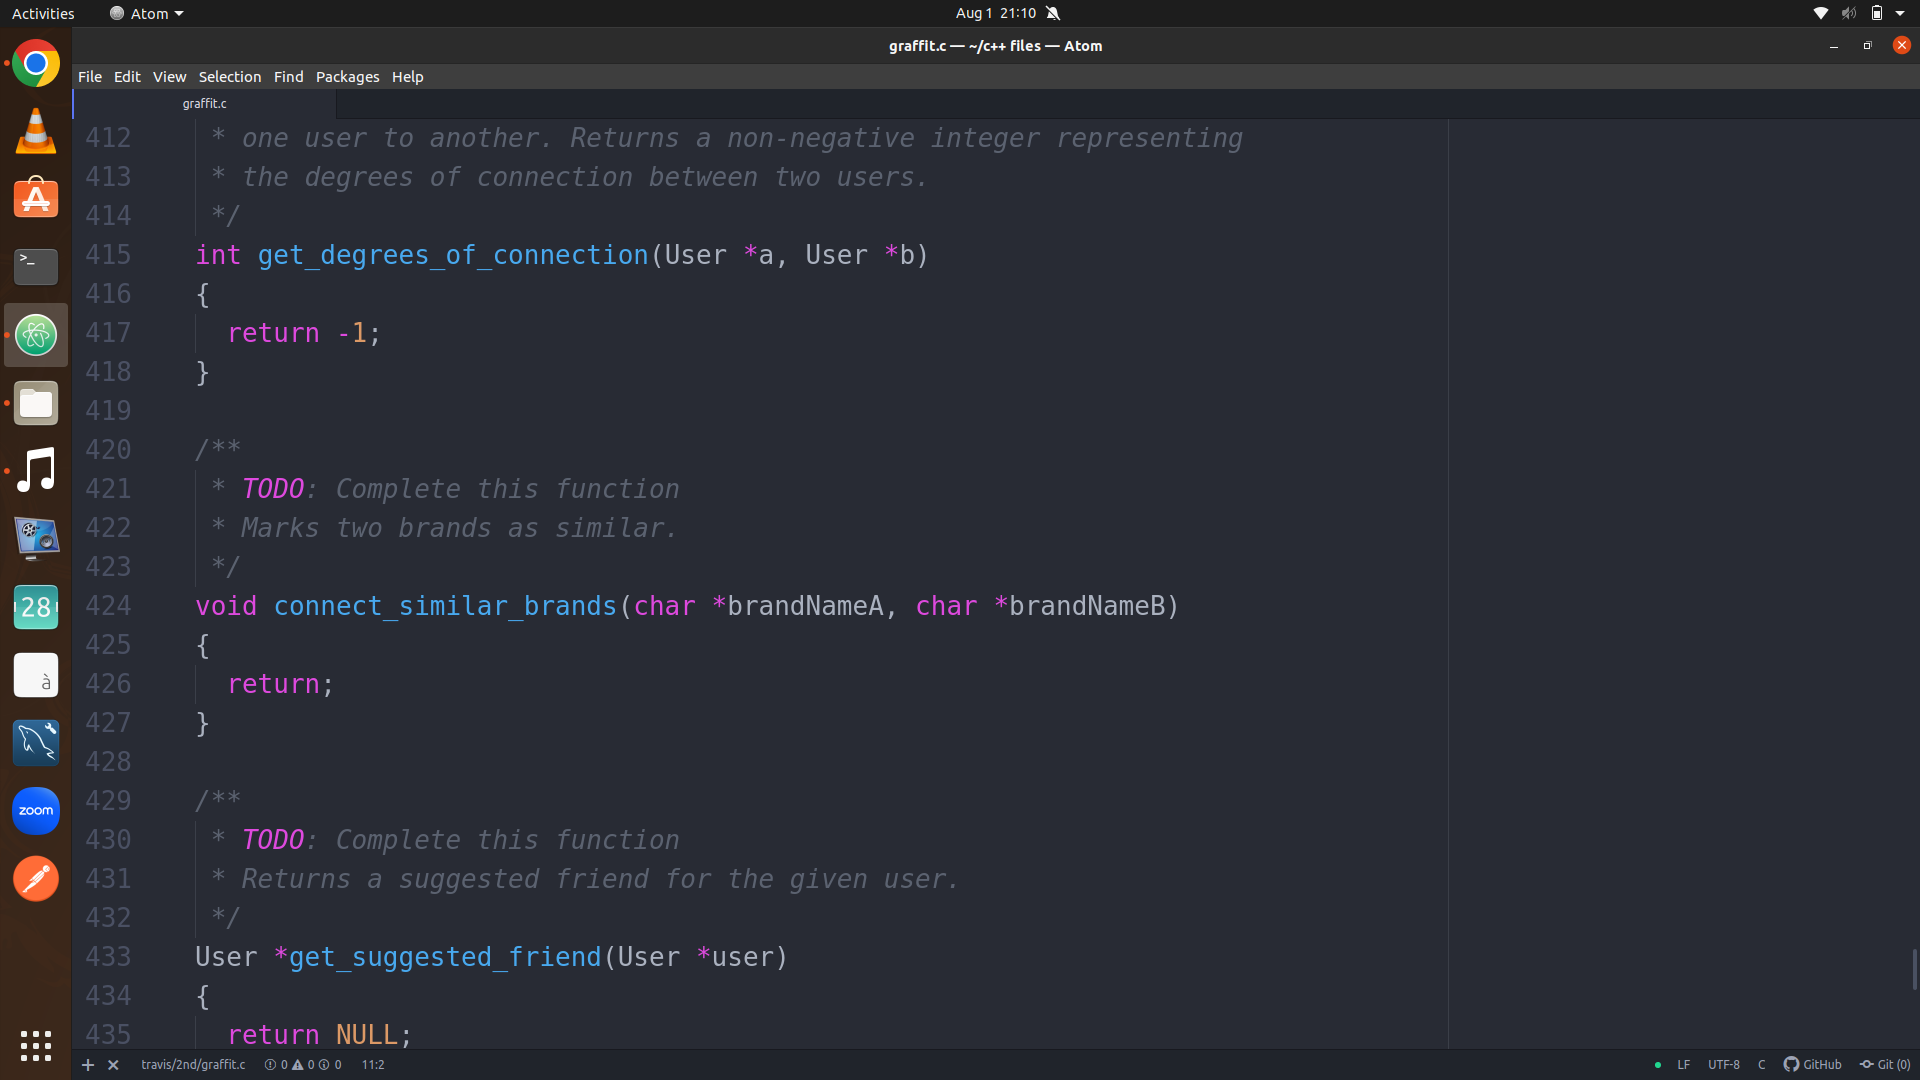This screenshot has height=1080, width=1920.
Task: Show Applications grid in dock
Action: (36, 1046)
